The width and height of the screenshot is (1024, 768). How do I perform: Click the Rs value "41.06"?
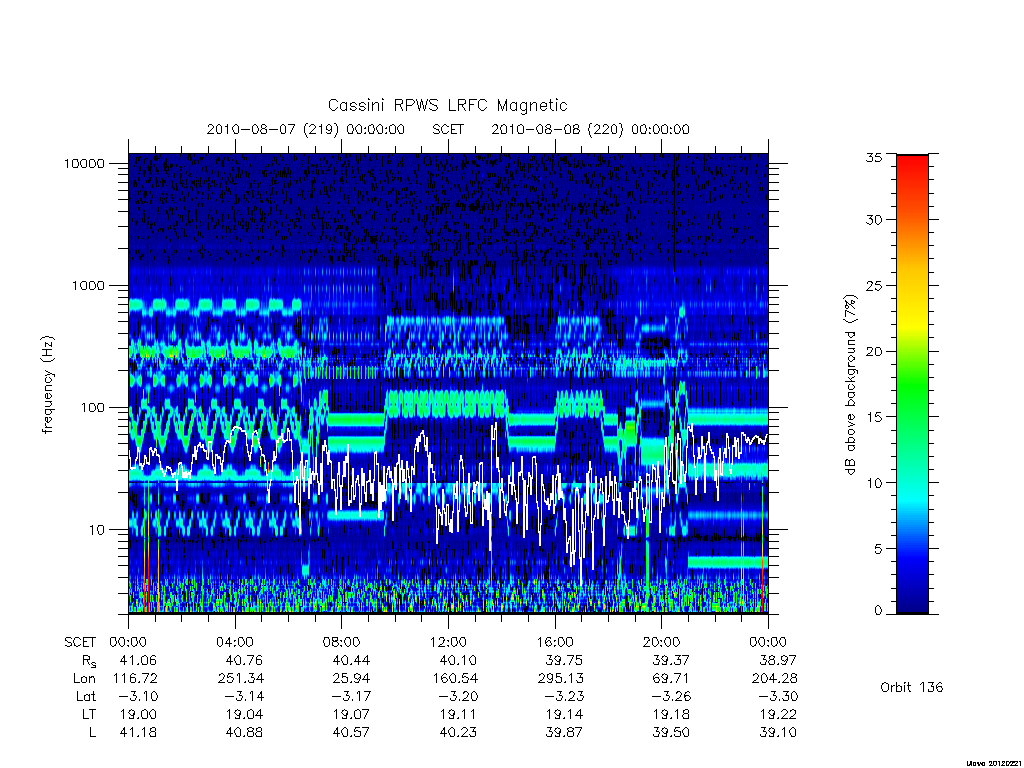click(x=138, y=660)
